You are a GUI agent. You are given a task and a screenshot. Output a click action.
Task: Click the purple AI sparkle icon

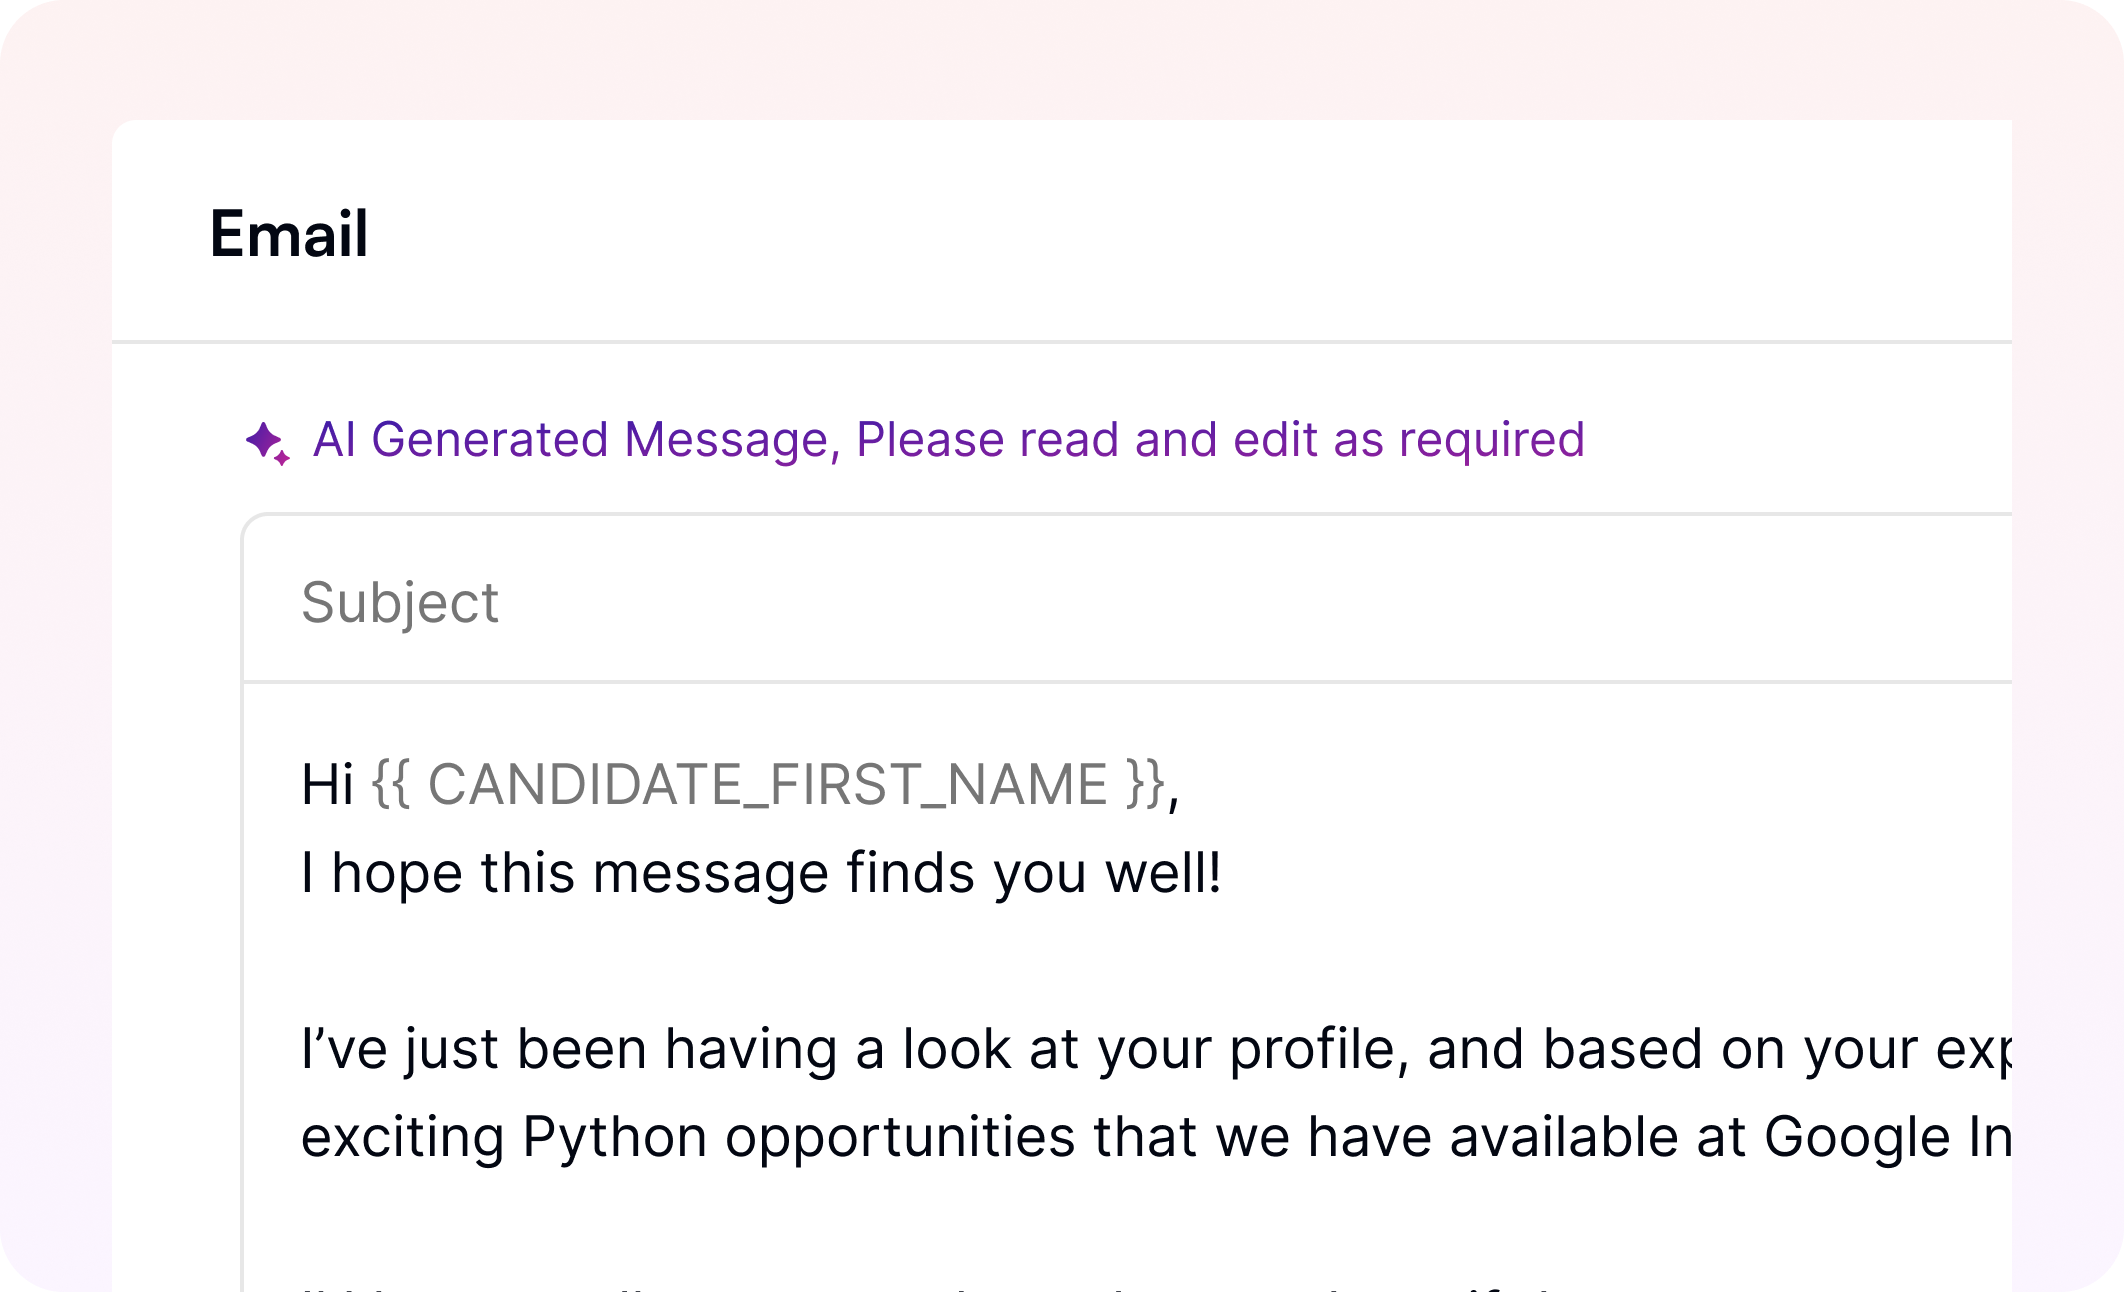click(x=267, y=442)
